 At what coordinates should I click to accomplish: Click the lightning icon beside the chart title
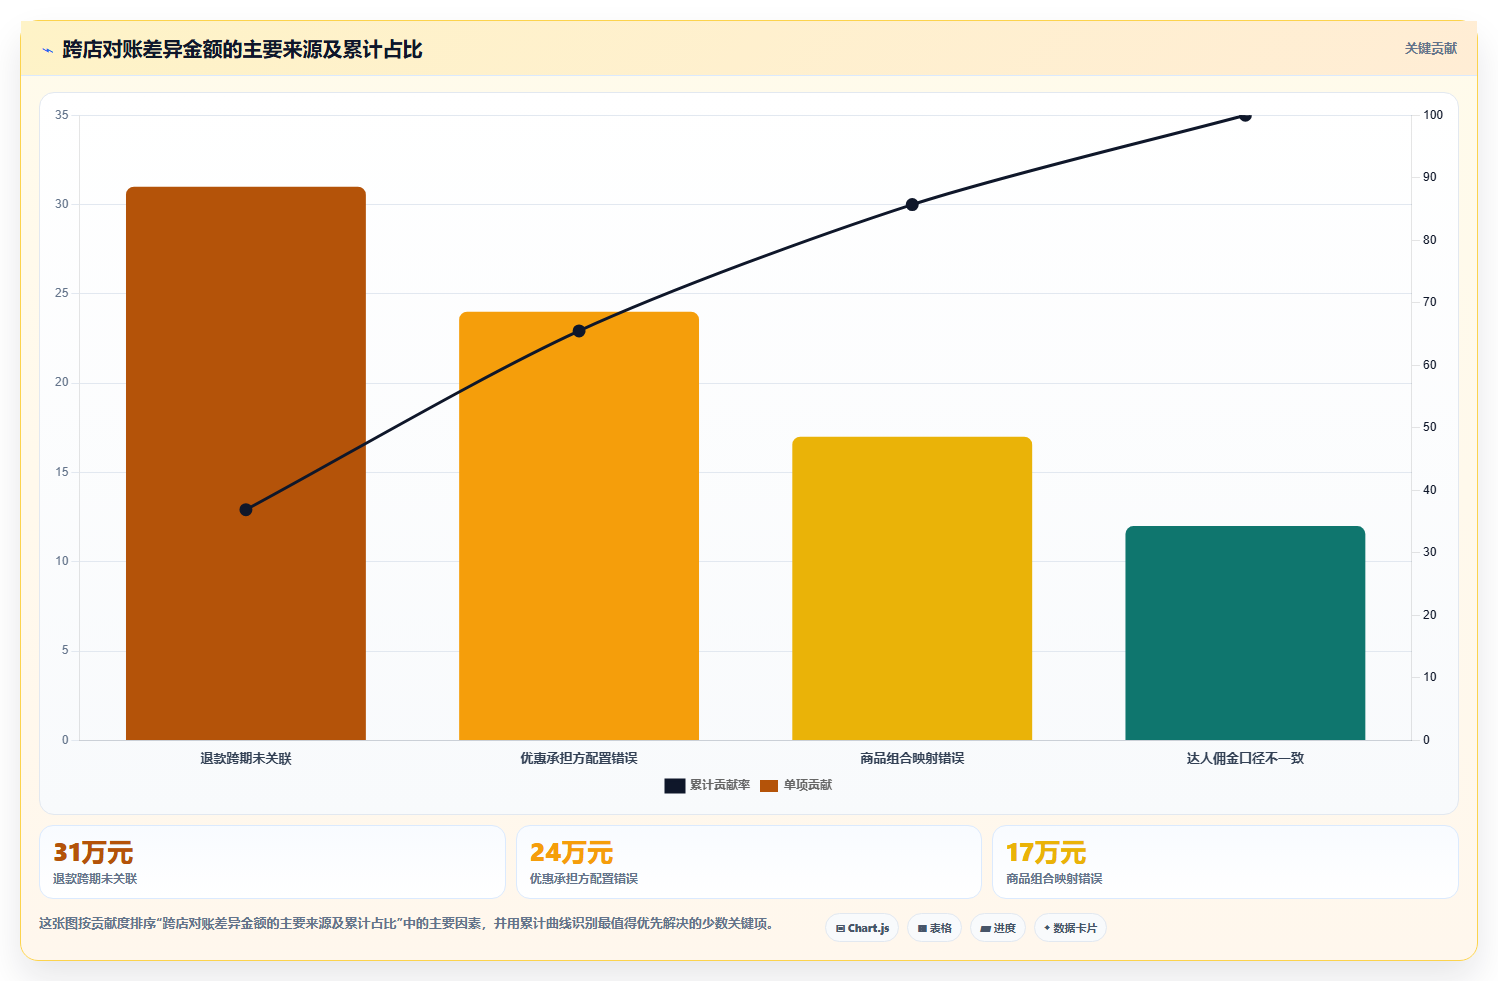47,50
